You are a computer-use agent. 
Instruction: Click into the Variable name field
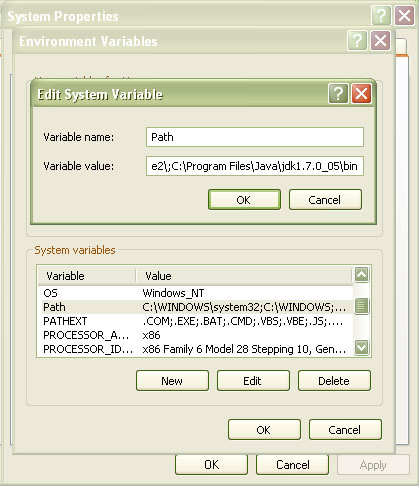(255, 137)
